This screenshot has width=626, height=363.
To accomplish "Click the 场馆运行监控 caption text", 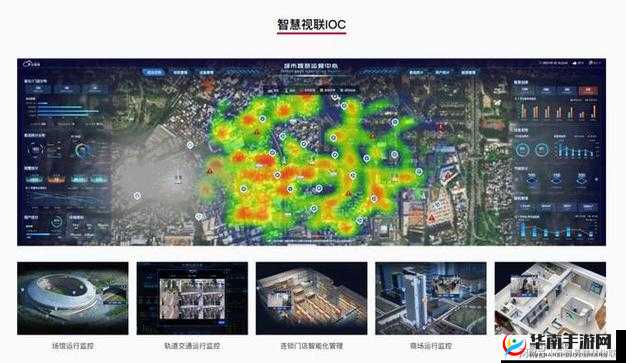I will click(73, 346).
